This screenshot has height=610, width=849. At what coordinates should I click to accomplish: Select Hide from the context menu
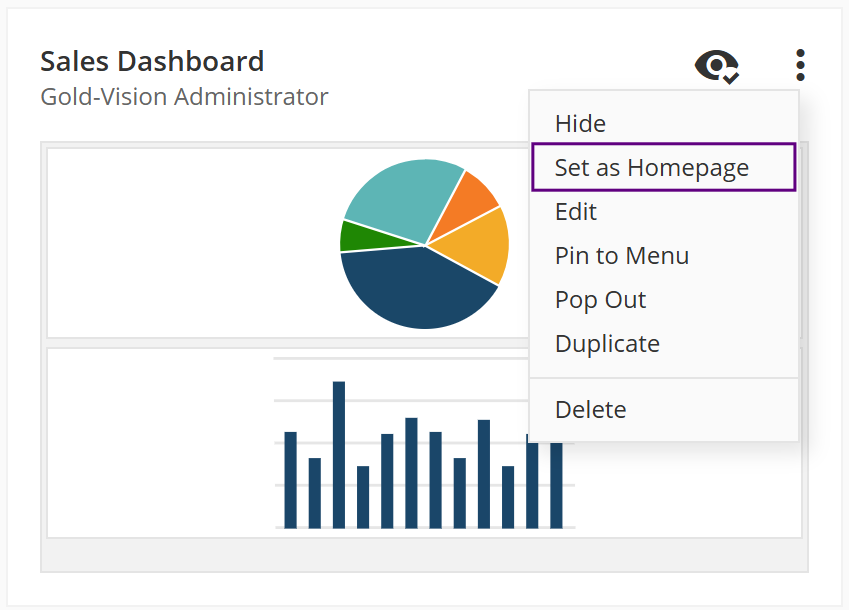580,123
